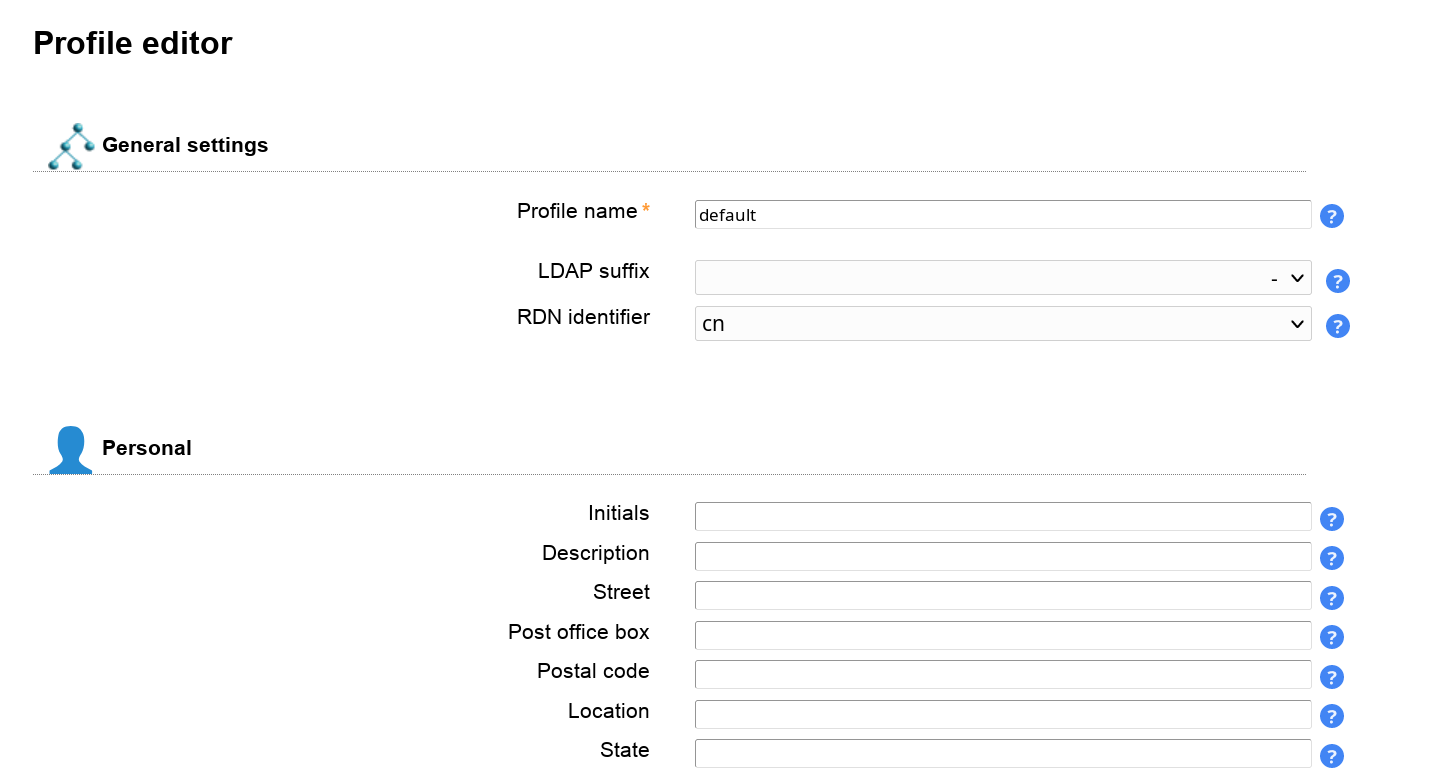Click the Description input box

coord(1002,556)
